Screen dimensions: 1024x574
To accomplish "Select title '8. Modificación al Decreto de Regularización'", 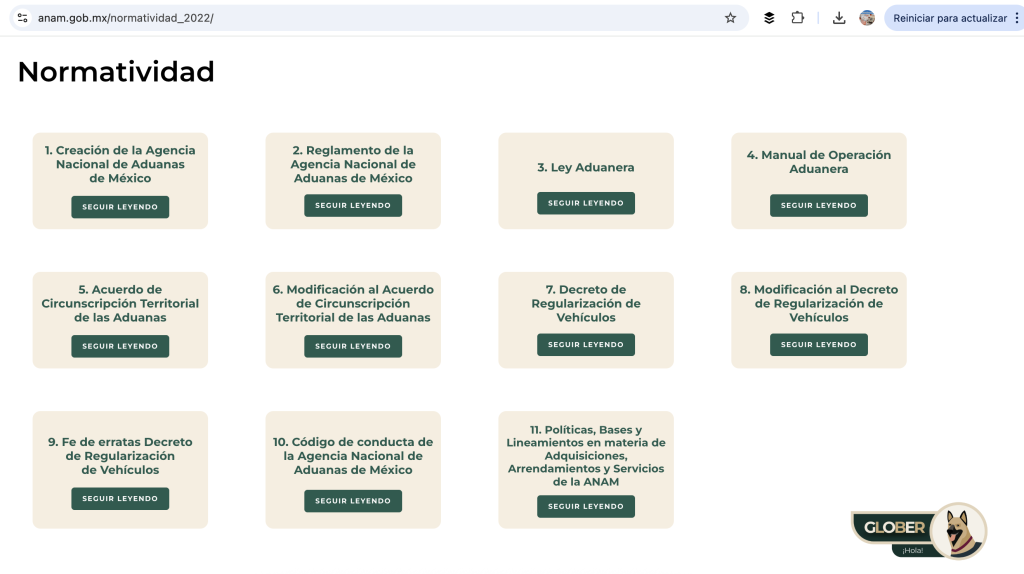I will click(x=819, y=304).
